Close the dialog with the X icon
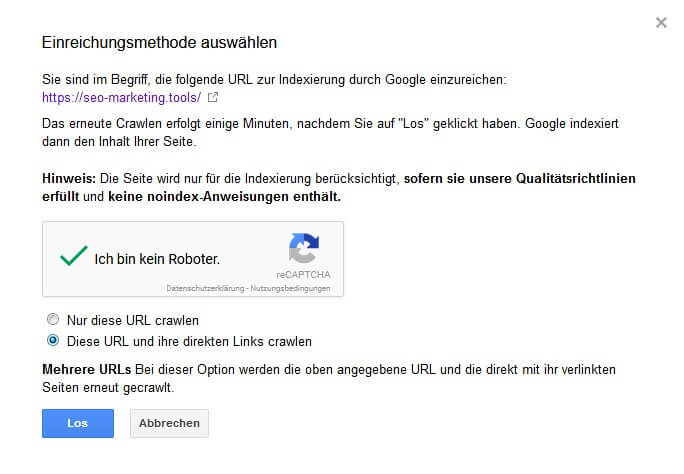The height and width of the screenshot is (474, 684). click(661, 22)
